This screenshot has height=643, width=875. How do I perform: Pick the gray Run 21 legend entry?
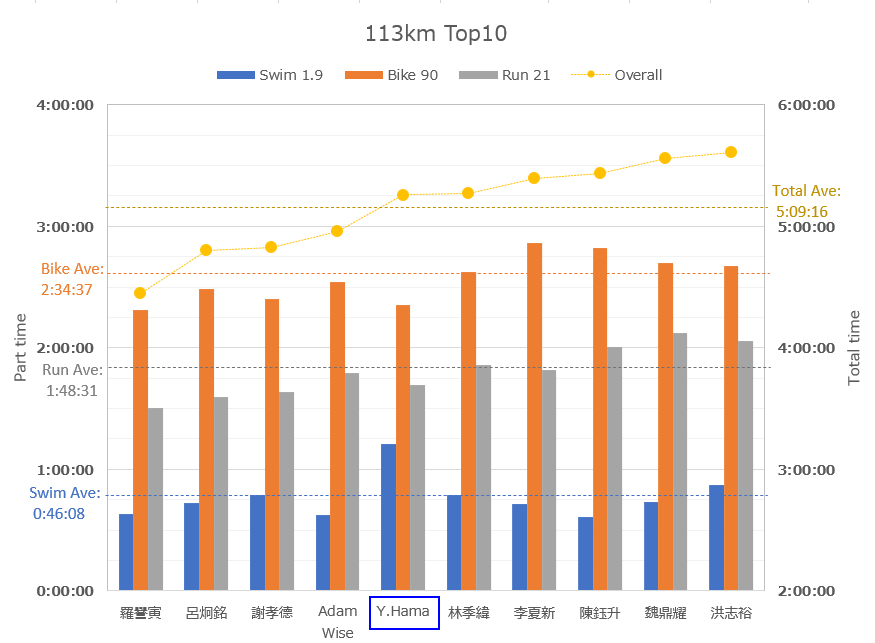coord(505,75)
